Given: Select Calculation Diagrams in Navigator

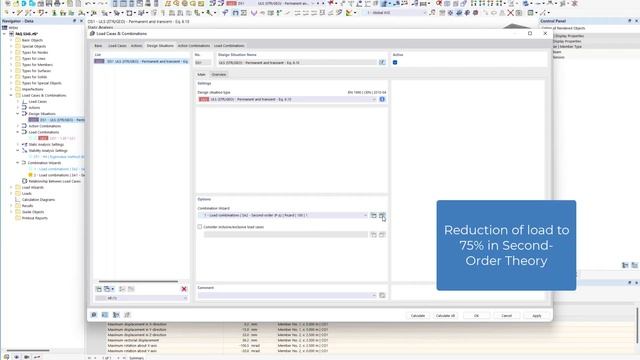Looking at the screenshot, I should tap(38, 200).
